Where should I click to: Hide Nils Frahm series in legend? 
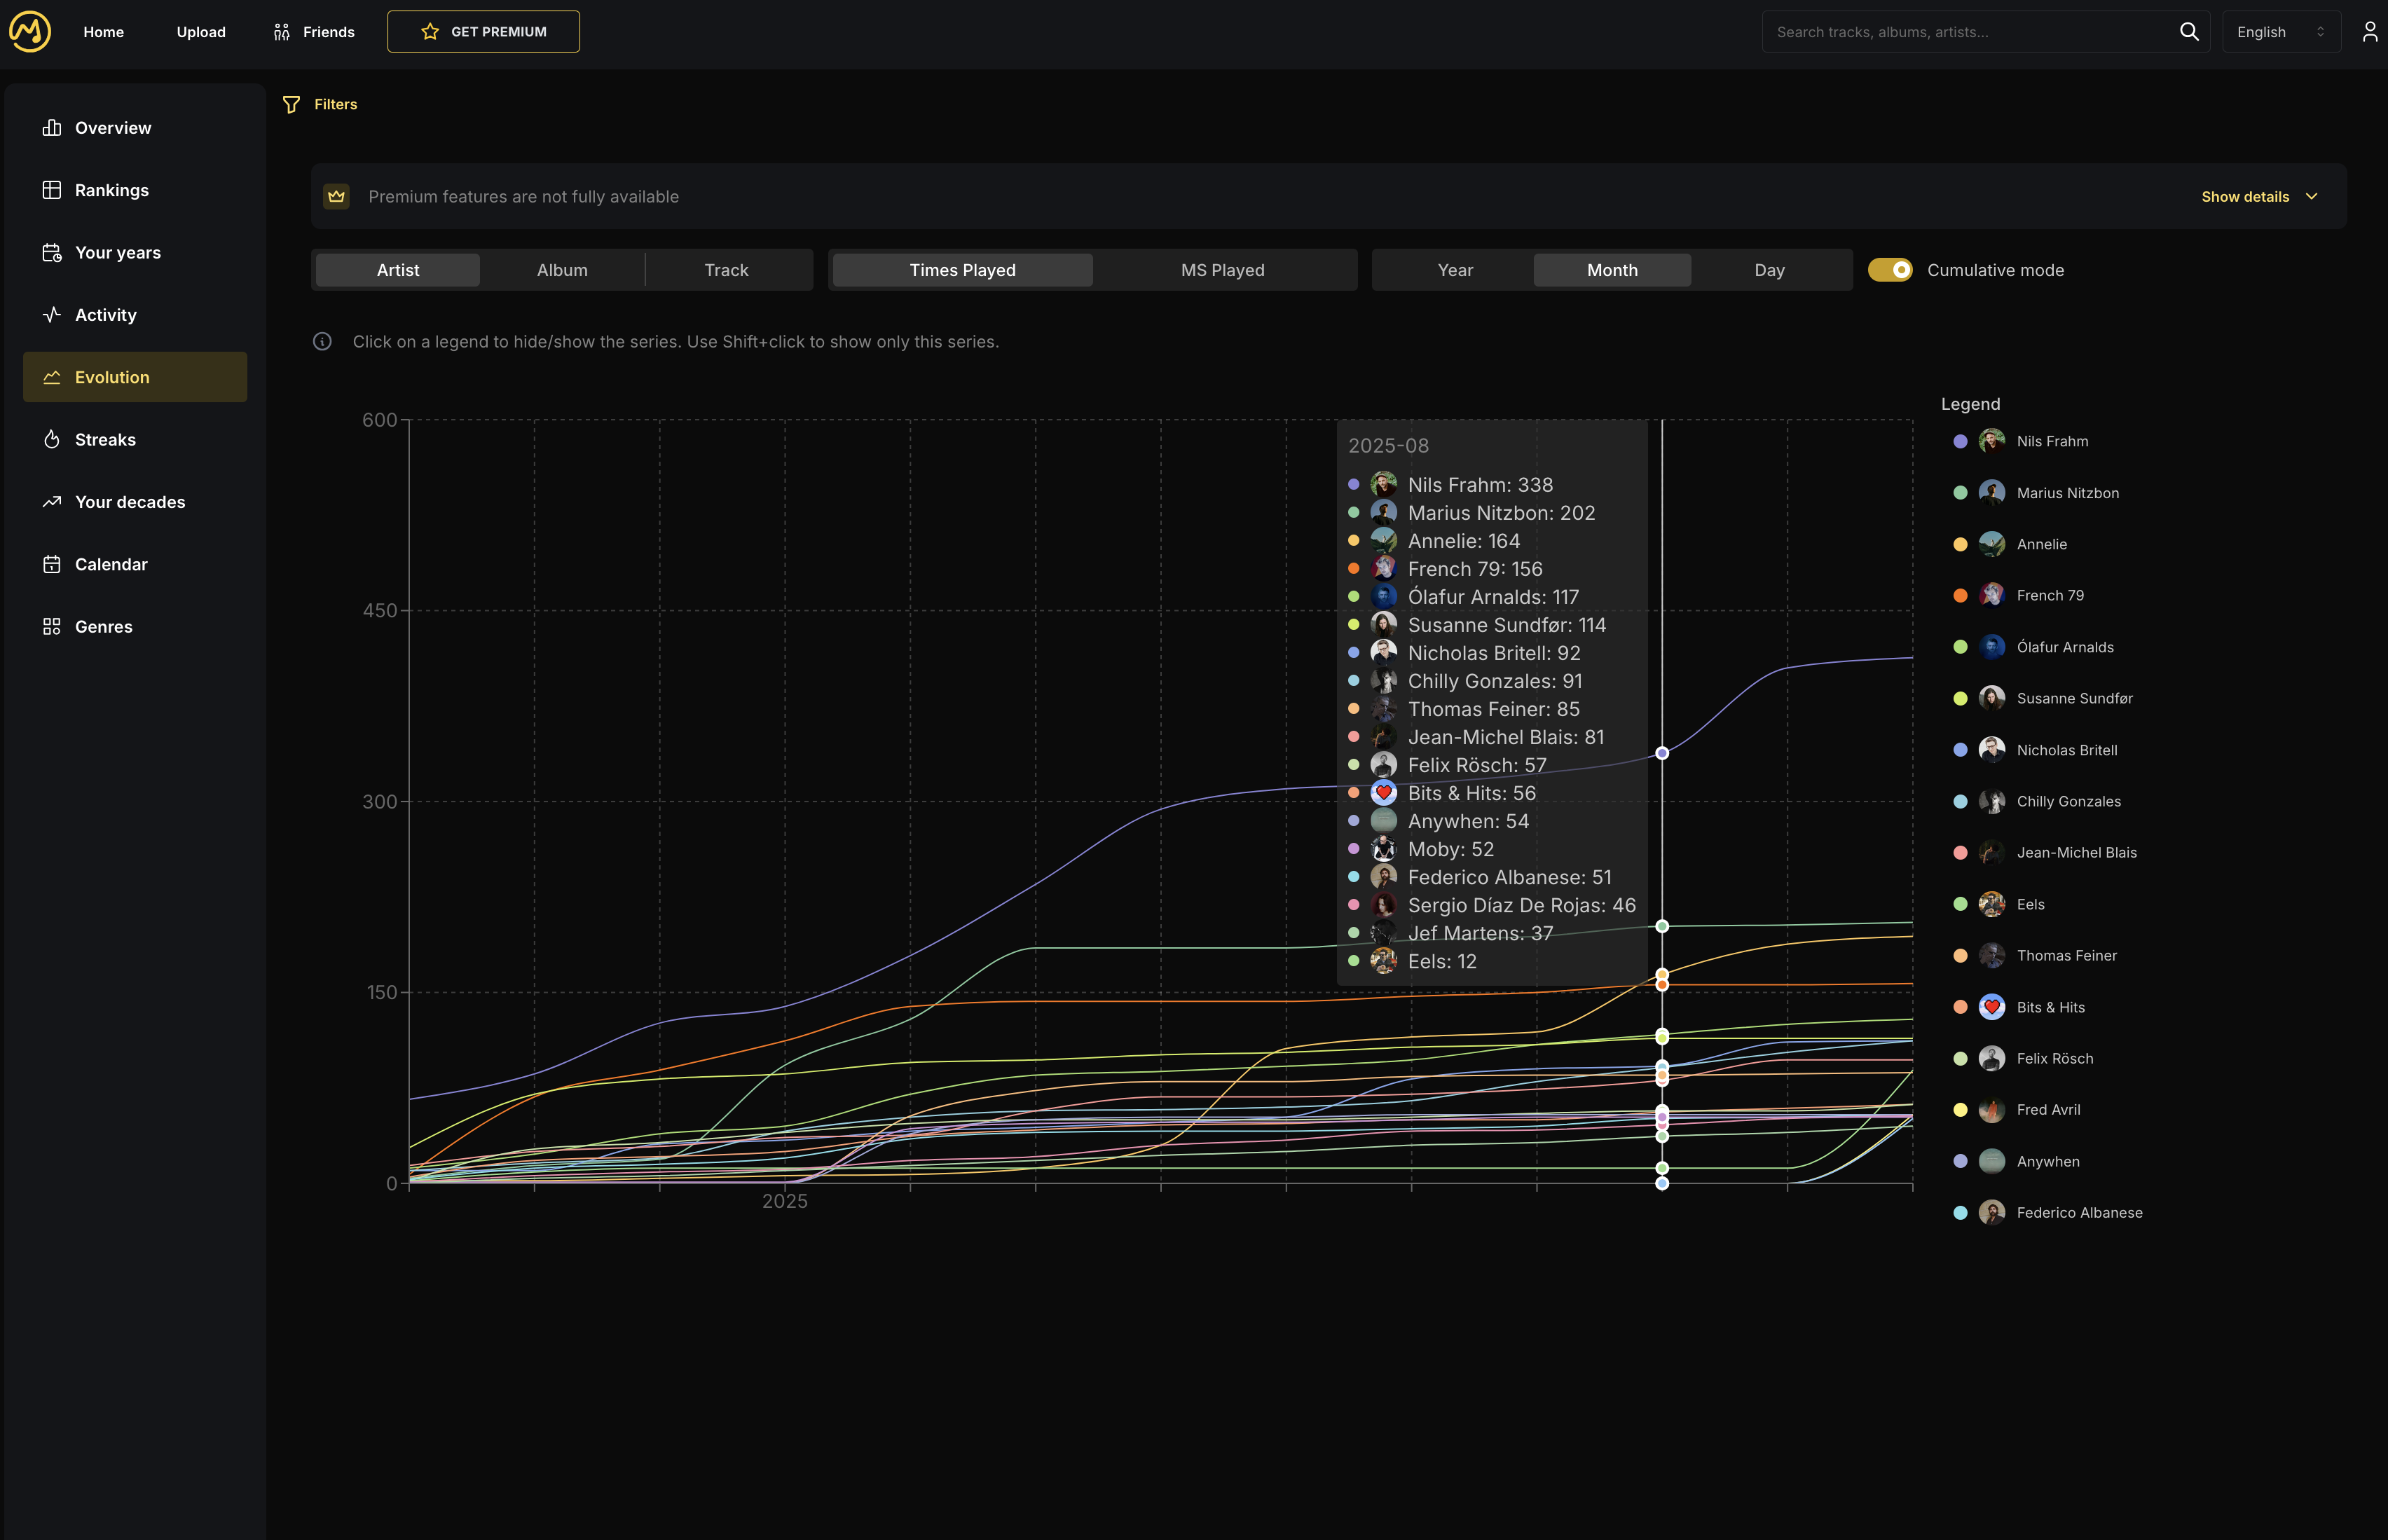coord(2051,441)
